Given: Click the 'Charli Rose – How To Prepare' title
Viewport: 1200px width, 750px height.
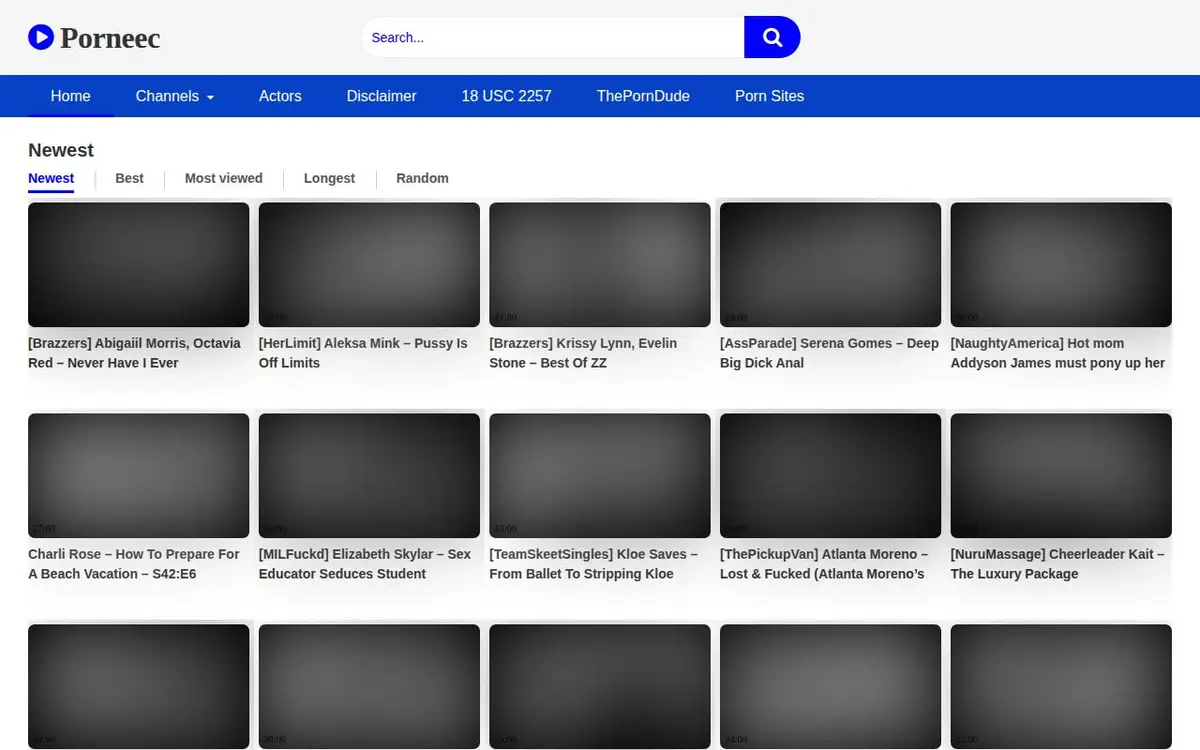Looking at the screenshot, I should pyautogui.click(x=134, y=564).
